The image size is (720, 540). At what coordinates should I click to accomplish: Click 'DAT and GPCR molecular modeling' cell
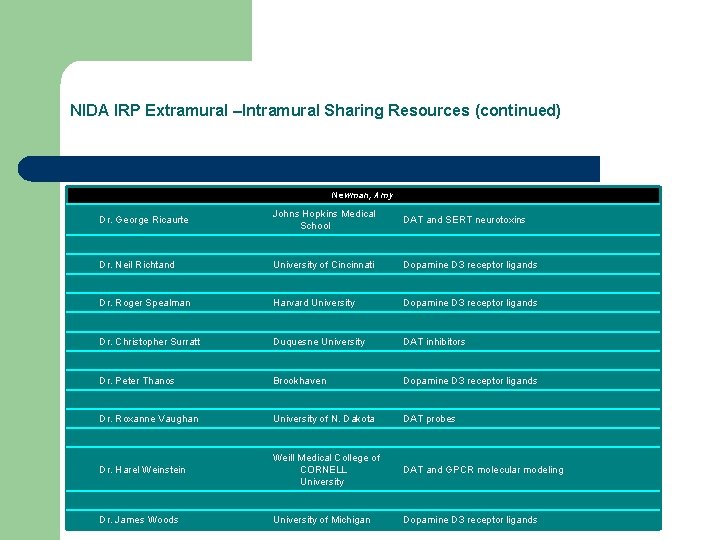click(x=484, y=470)
